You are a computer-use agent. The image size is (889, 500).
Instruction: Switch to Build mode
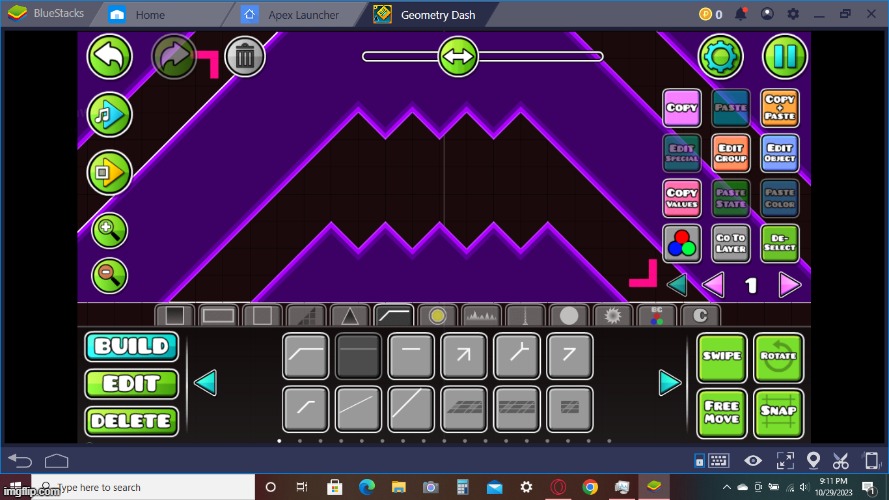tap(132, 346)
